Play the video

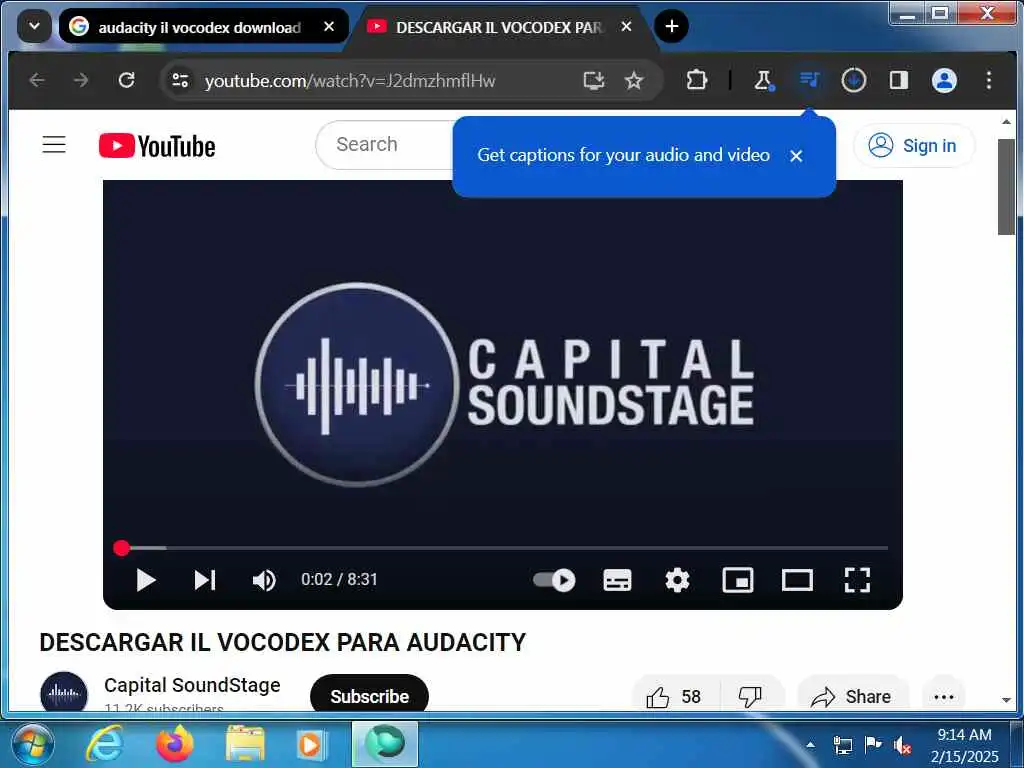(x=146, y=580)
